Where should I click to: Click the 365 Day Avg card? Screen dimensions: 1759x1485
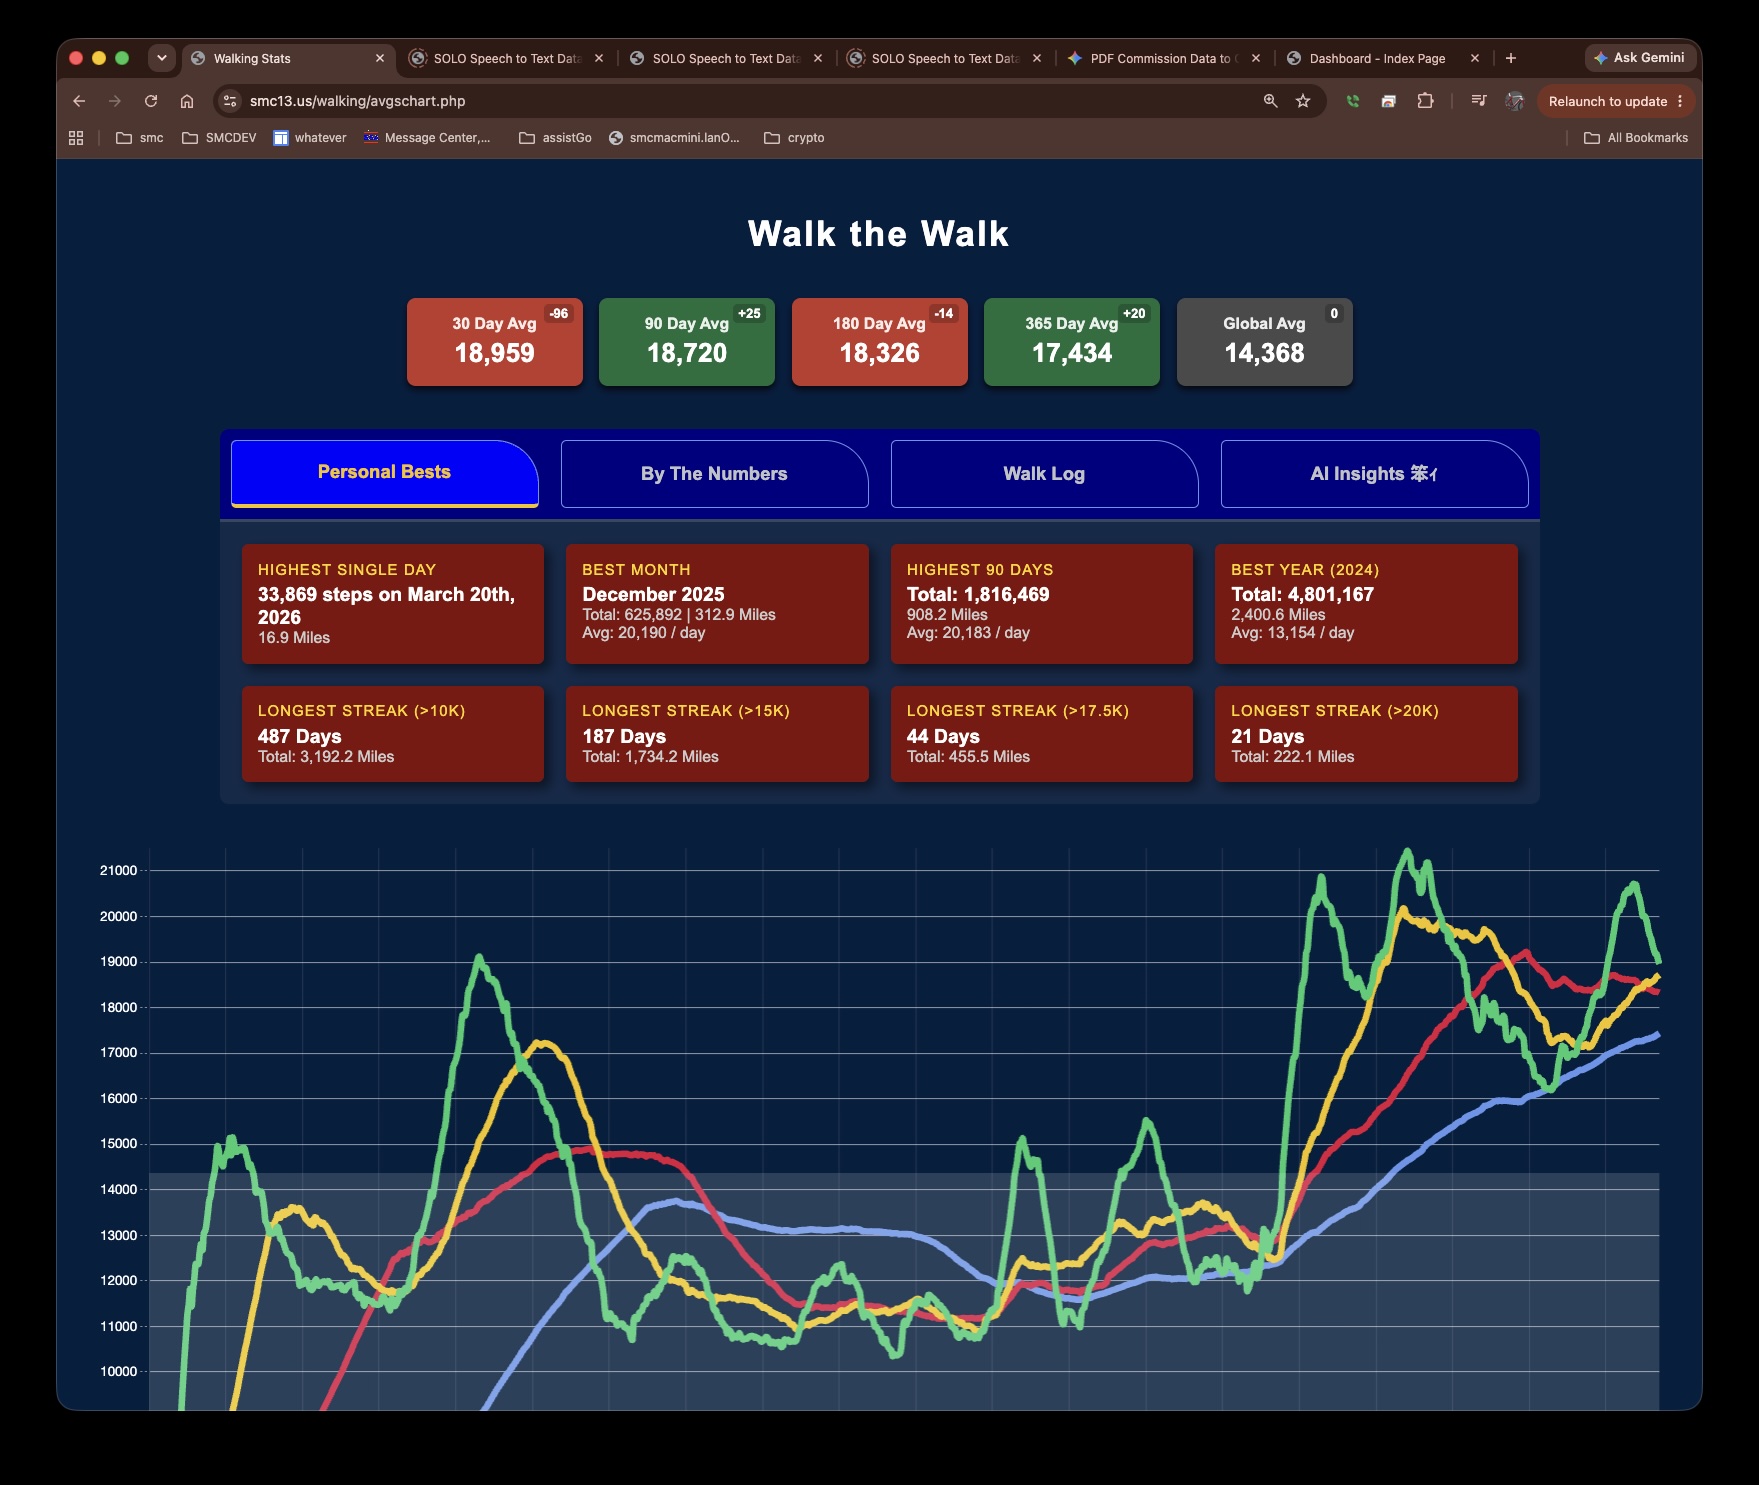coord(1072,342)
